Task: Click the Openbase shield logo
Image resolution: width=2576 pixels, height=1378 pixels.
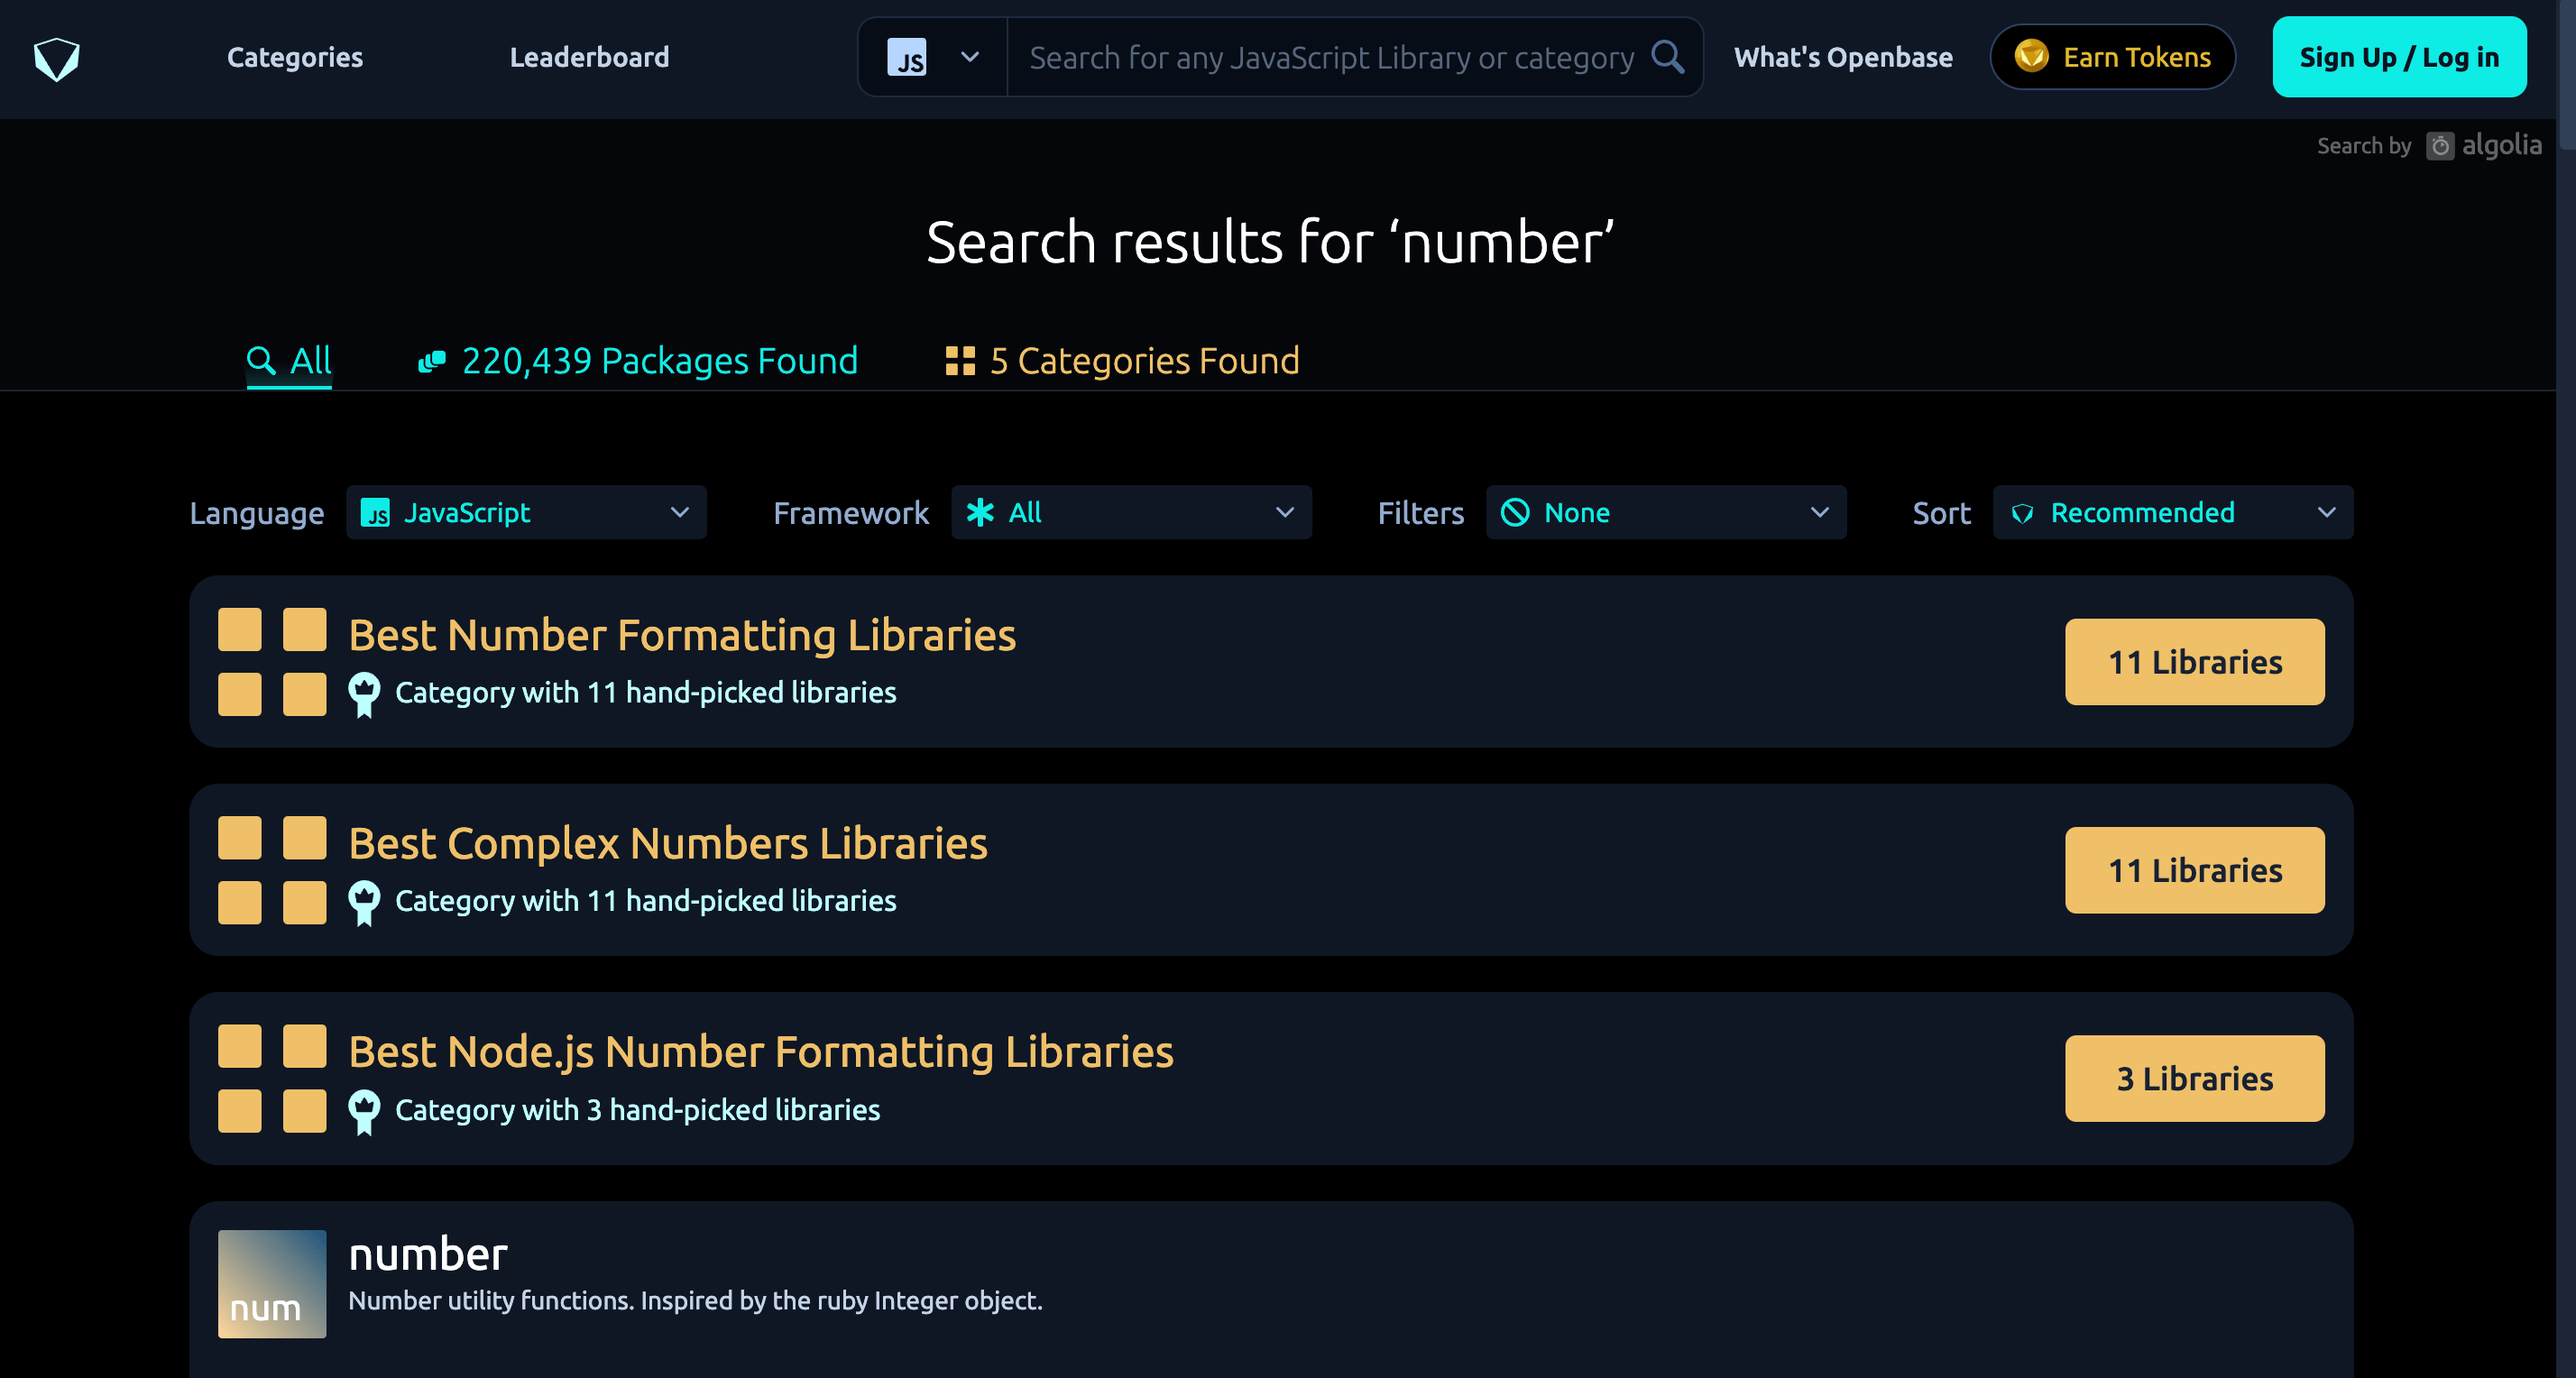Action: (56, 58)
